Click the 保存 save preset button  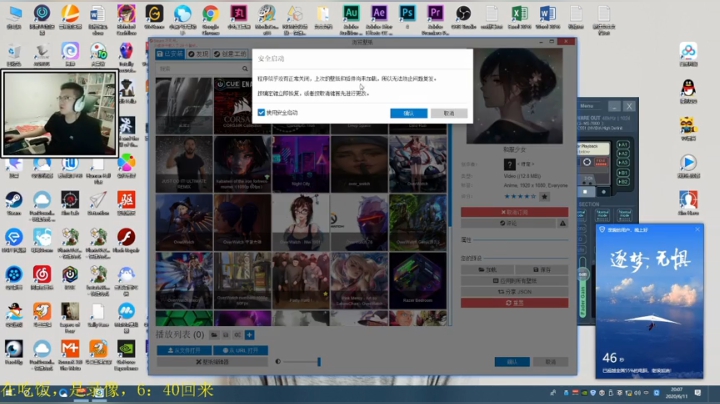[x=541, y=269]
